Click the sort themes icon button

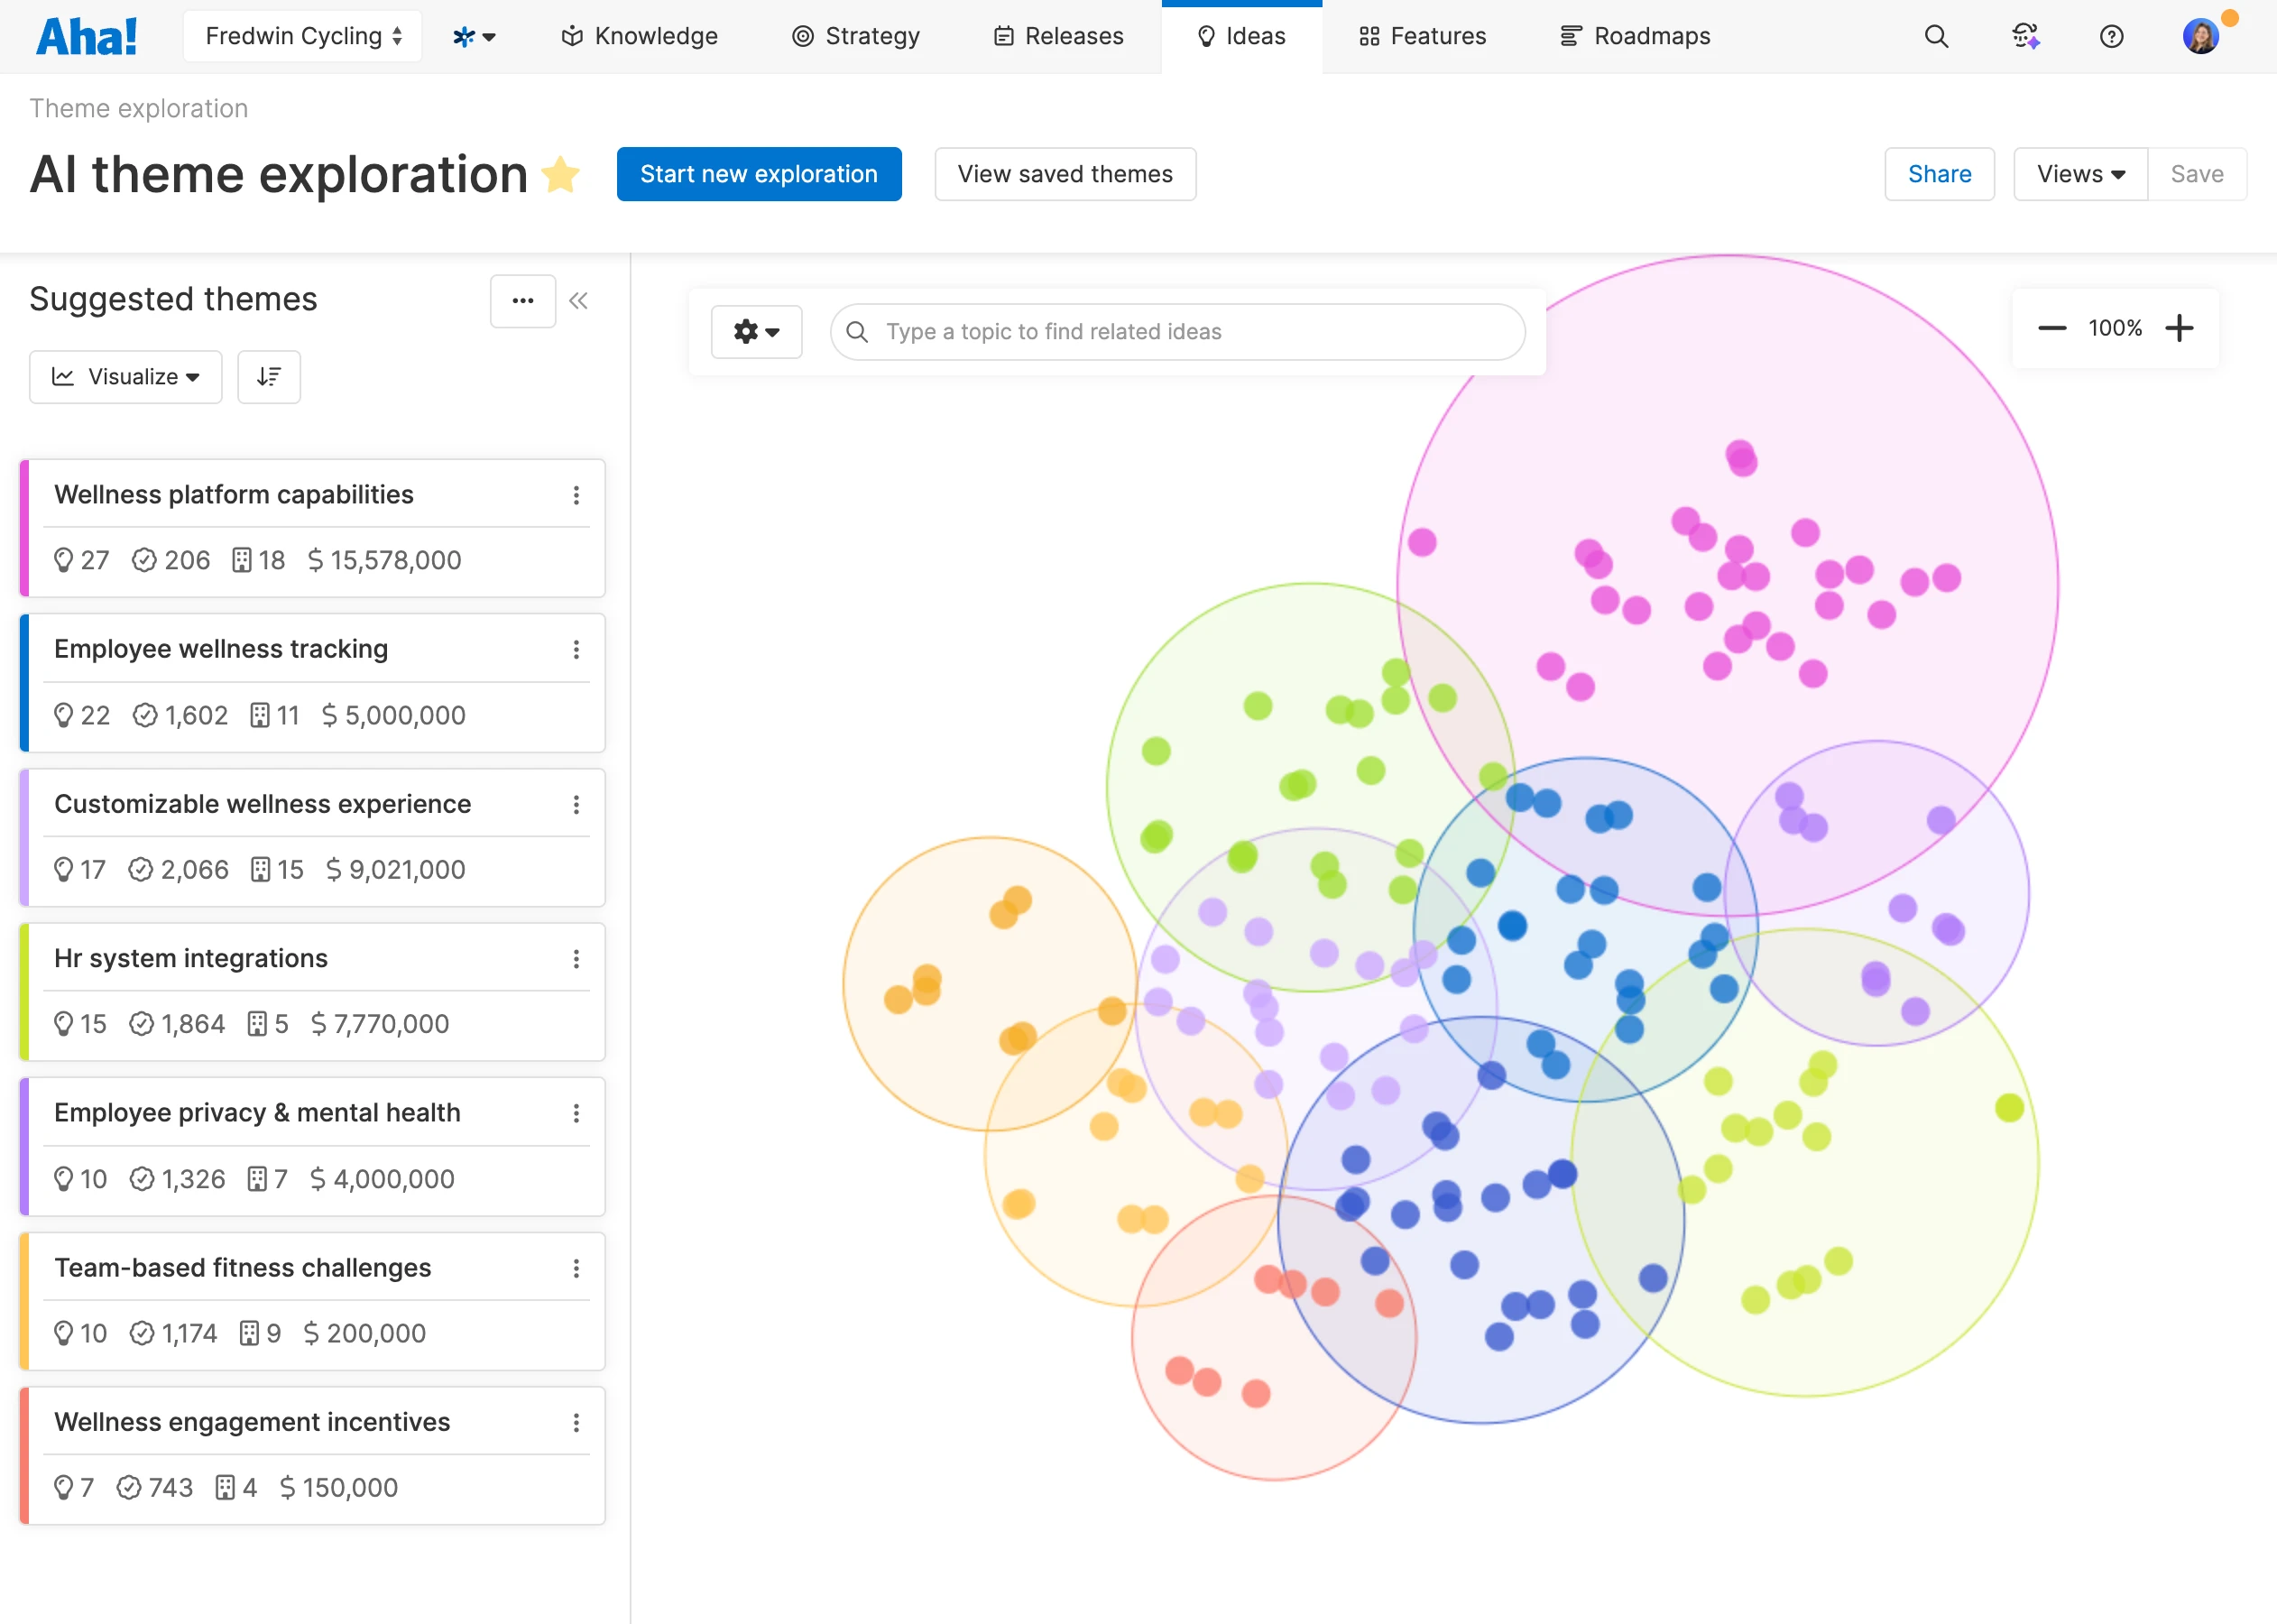click(x=269, y=377)
